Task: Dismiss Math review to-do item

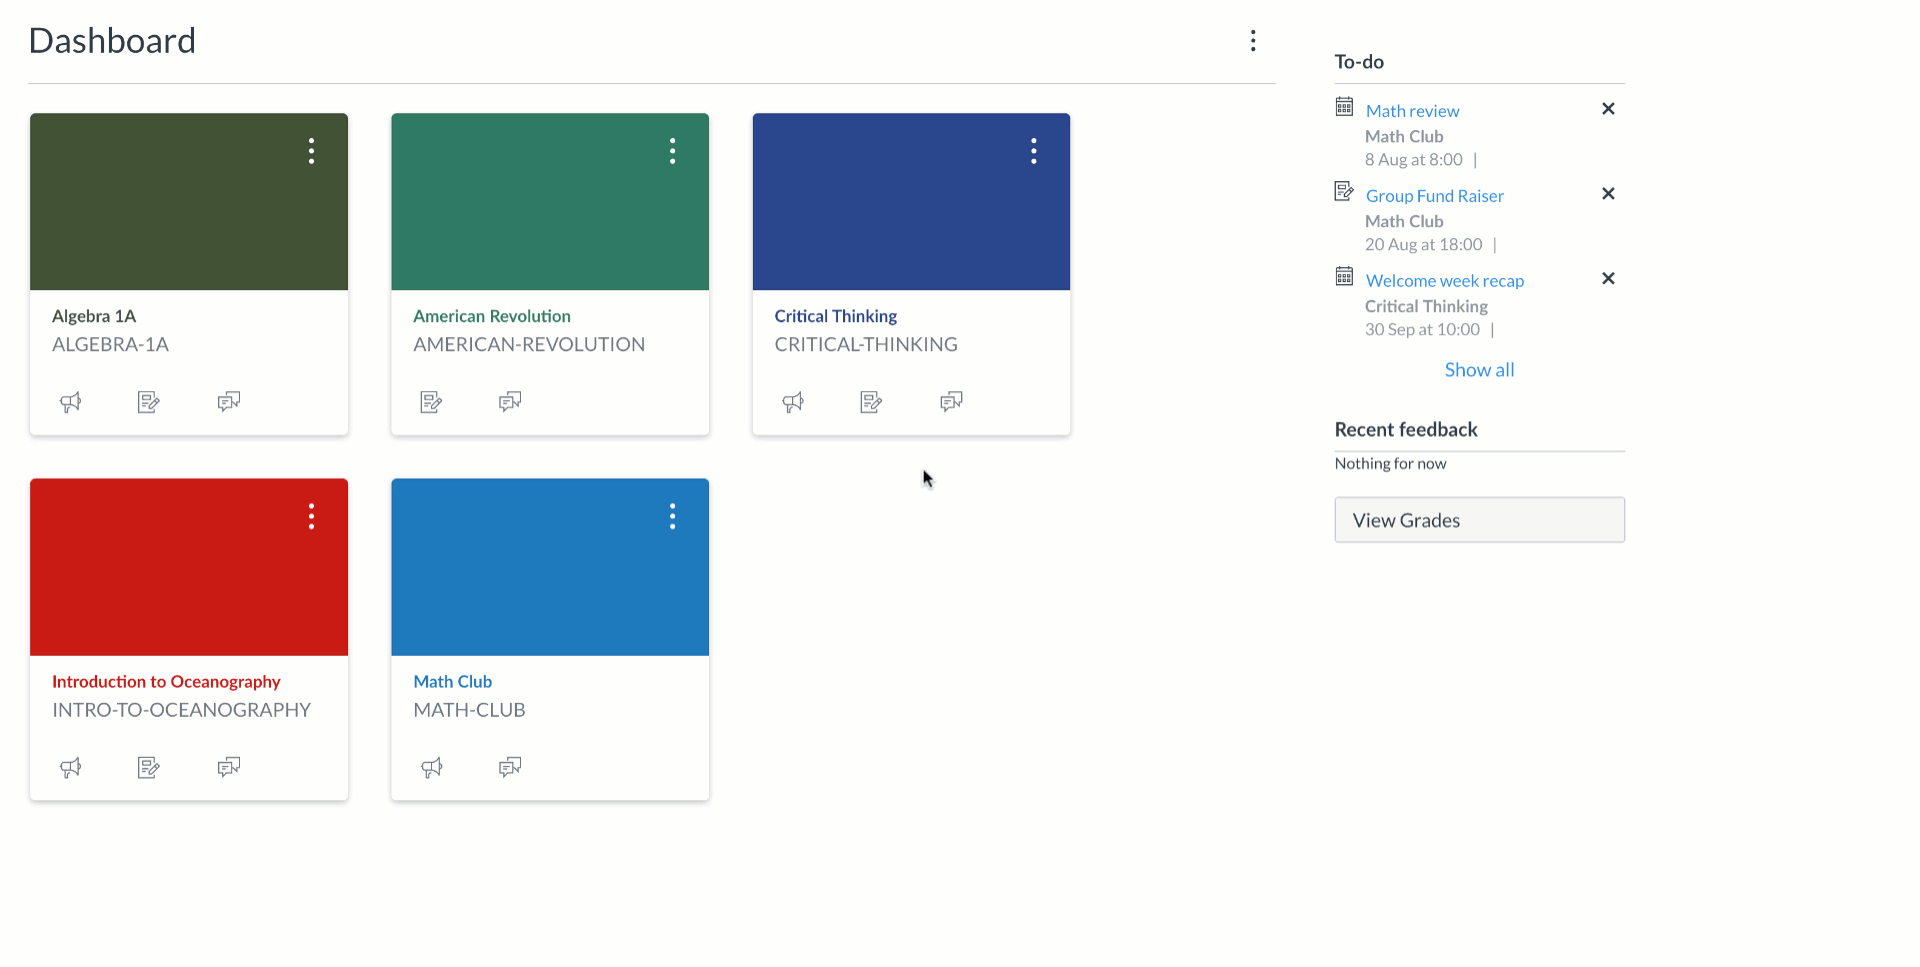Action: click(x=1608, y=109)
